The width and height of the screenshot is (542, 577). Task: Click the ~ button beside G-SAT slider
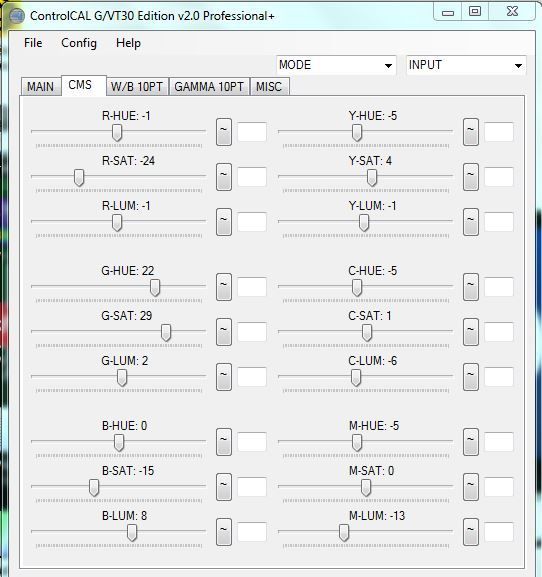pyautogui.click(x=224, y=332)
